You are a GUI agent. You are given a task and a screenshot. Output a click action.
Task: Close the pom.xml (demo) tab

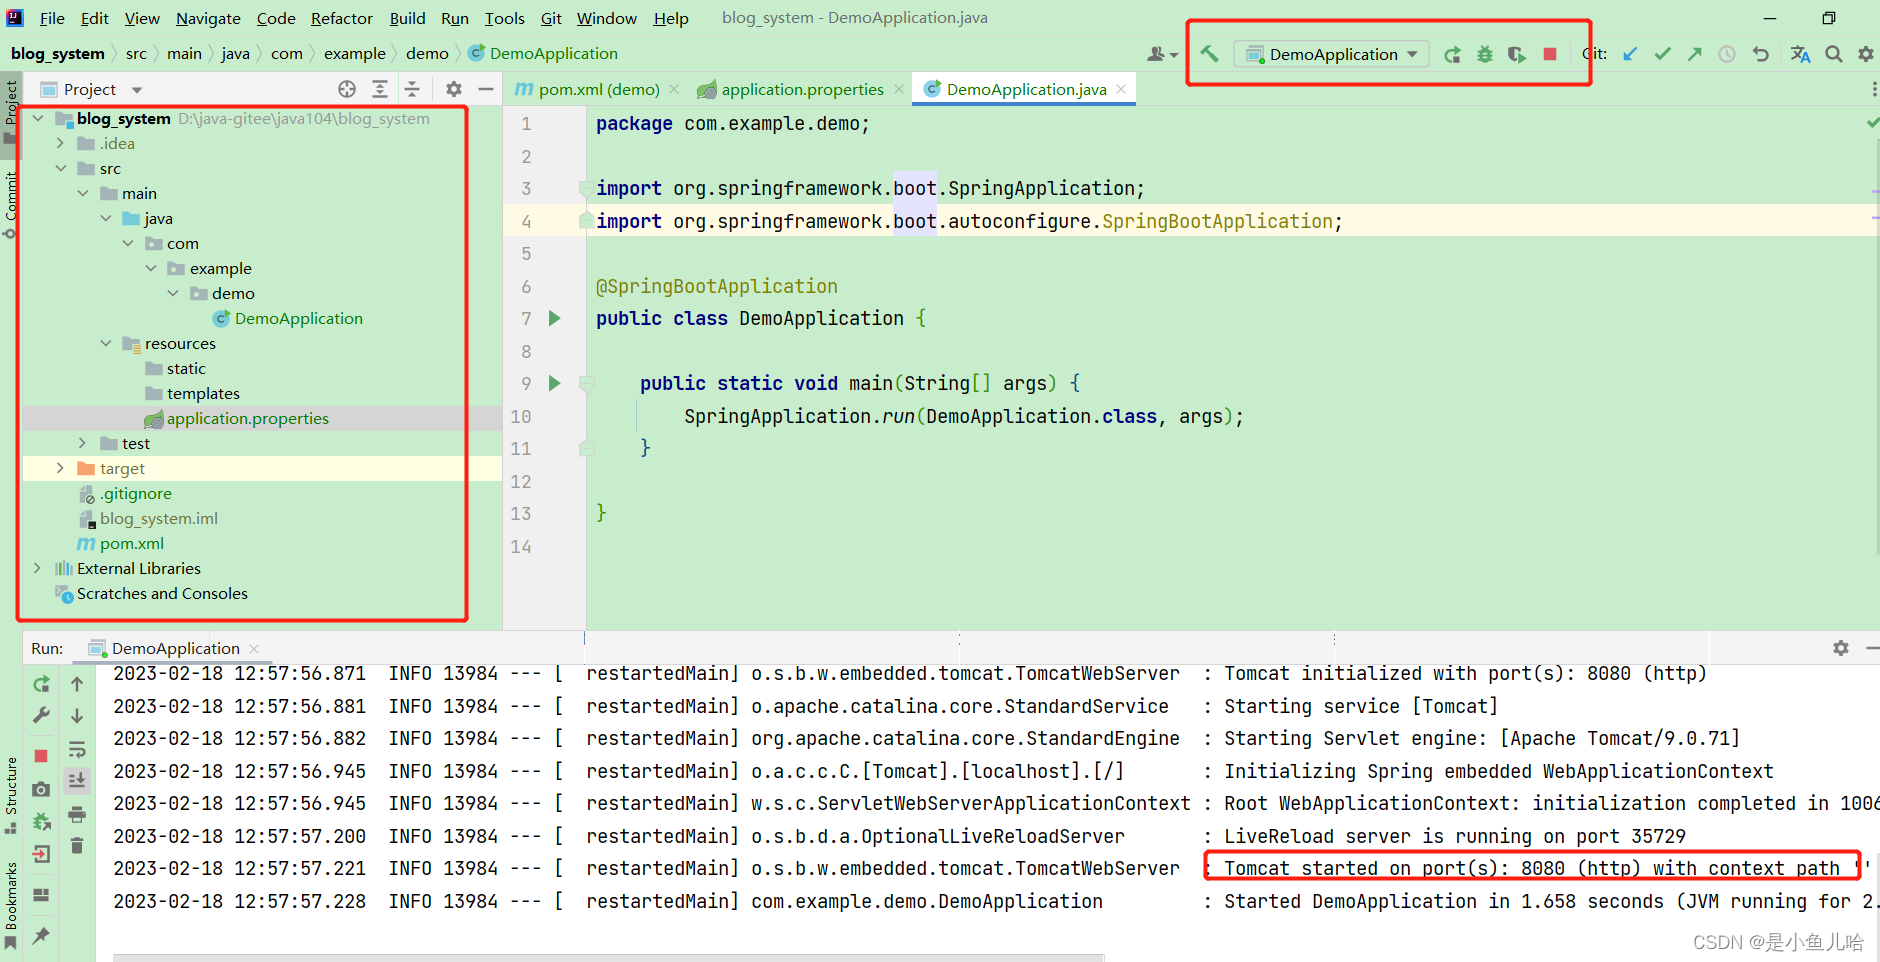674,89
